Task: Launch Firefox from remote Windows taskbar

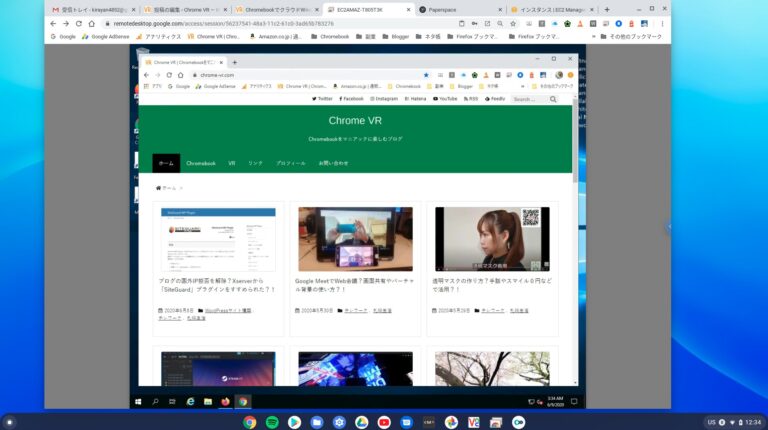Action: (225, 402)
